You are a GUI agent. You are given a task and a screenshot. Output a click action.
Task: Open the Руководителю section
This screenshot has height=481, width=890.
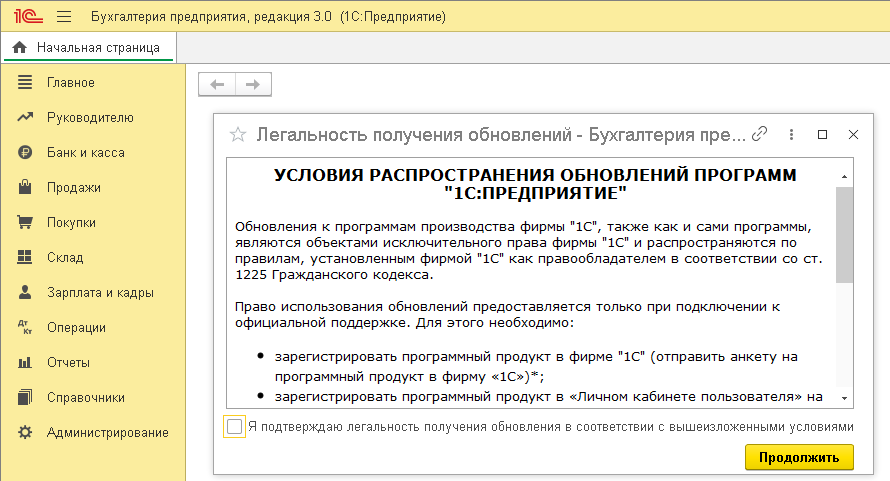point(90,118)
